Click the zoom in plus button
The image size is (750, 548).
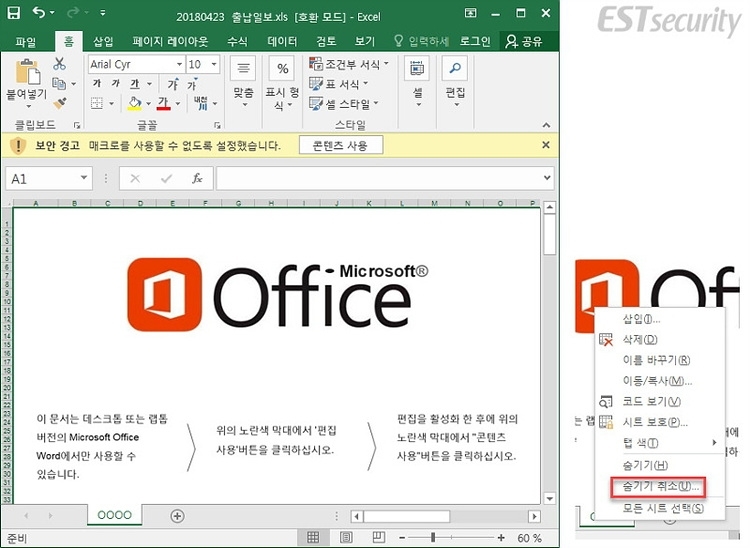pyautogui.click(x=501, y=537)
